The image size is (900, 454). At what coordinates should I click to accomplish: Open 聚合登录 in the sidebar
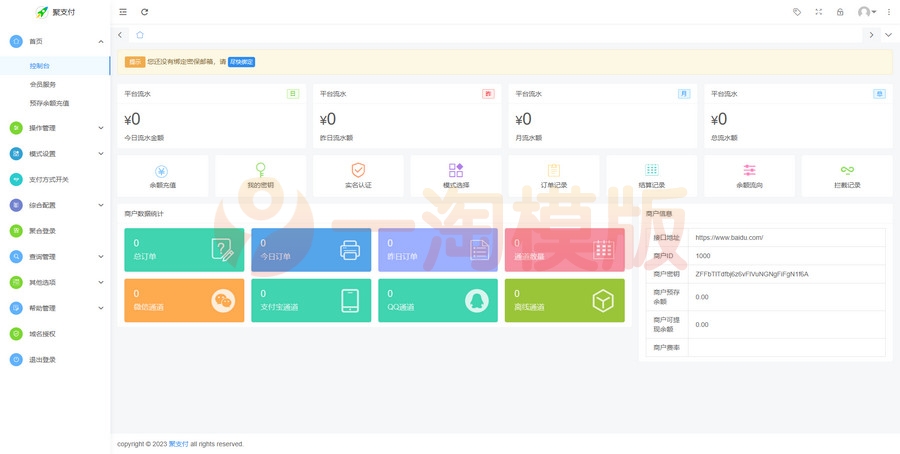(55, 231)
